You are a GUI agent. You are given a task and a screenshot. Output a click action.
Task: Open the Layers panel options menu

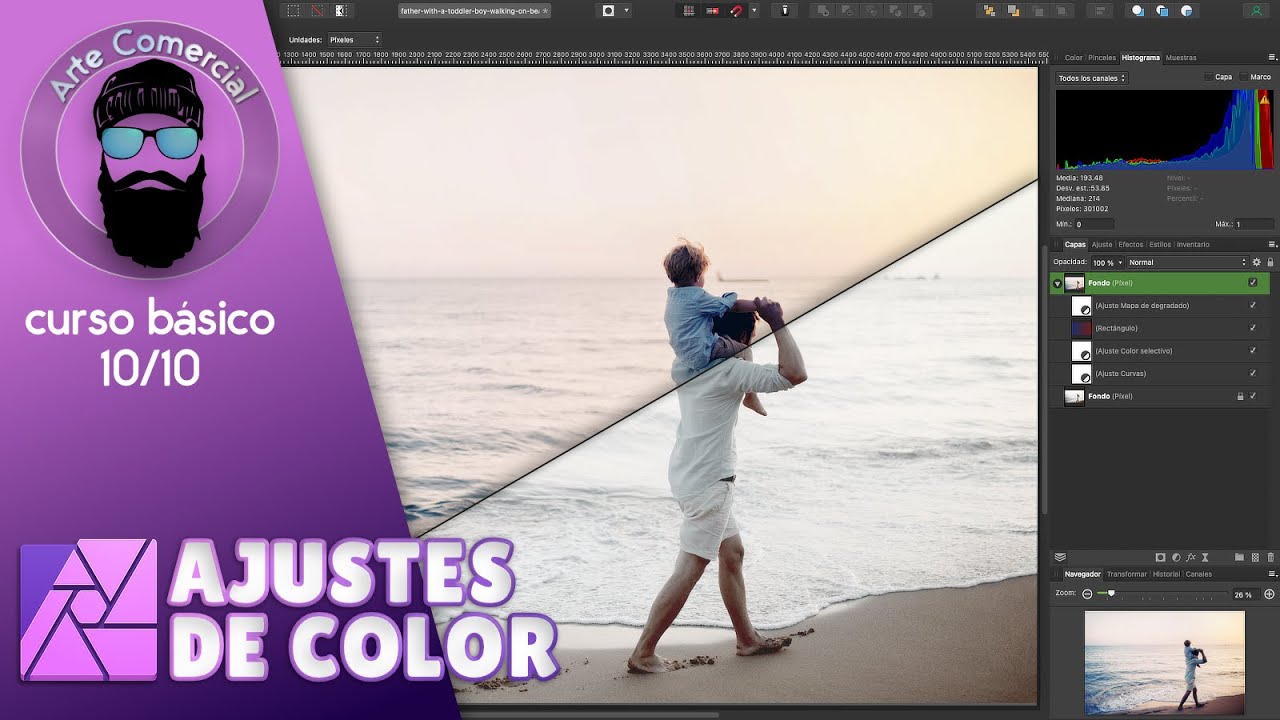click(x=1272, y=244)
